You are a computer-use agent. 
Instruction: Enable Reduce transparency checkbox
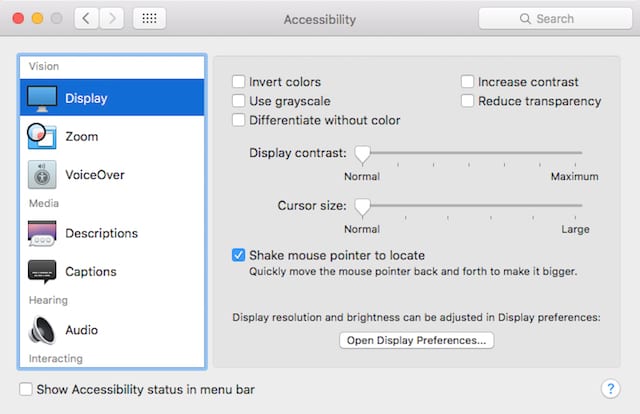click(468, 101)
